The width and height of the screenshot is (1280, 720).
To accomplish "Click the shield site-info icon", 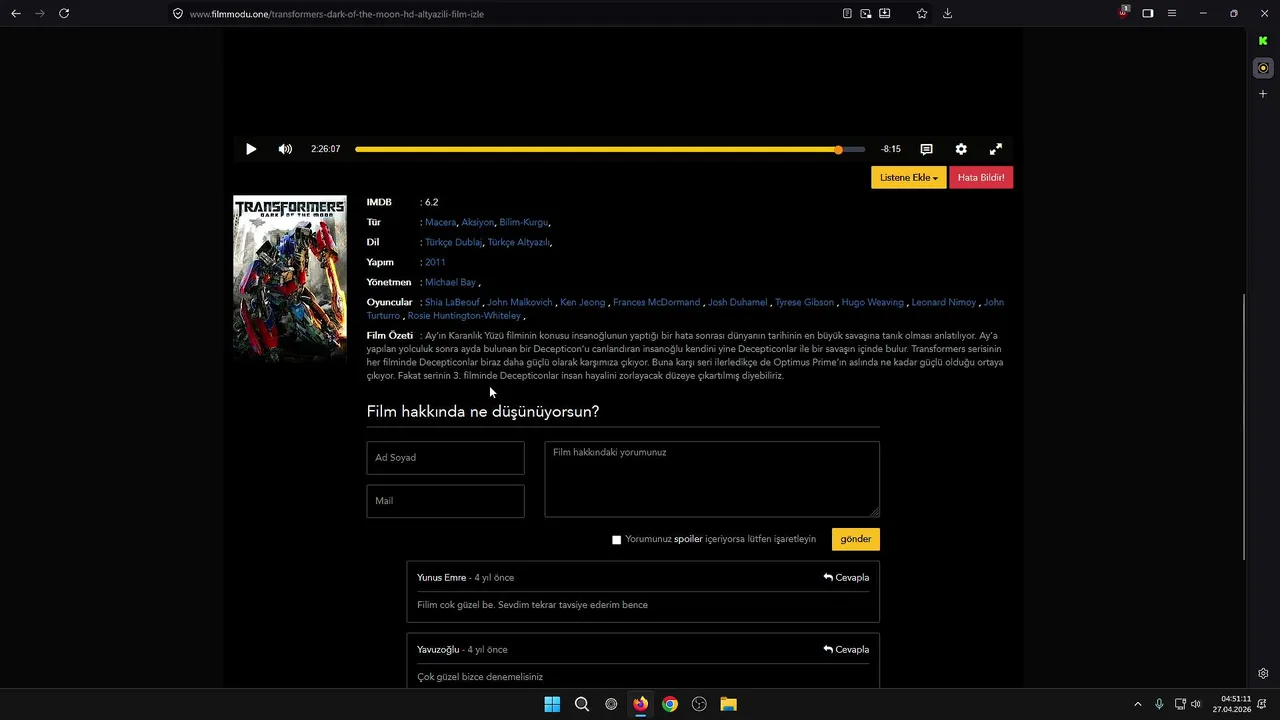I will pos(178,14).
